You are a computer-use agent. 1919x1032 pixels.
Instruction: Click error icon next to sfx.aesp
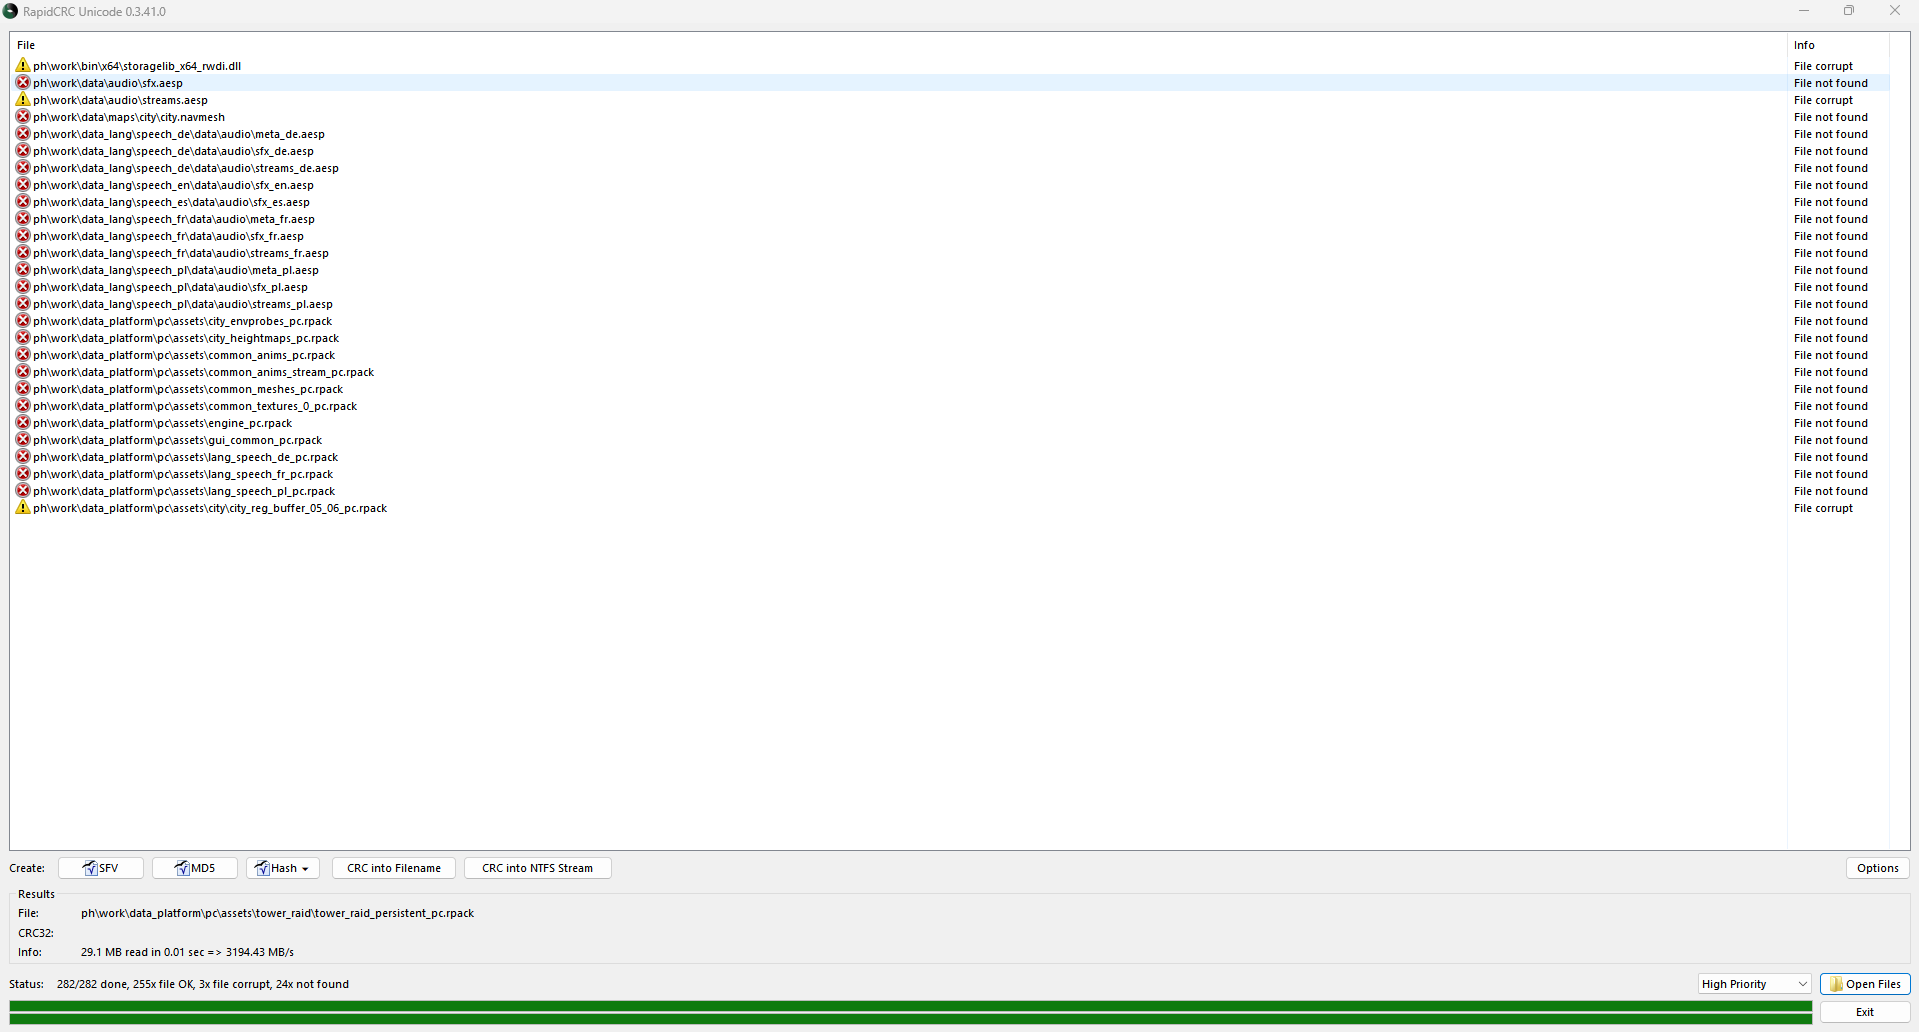[x=23, y=83]
